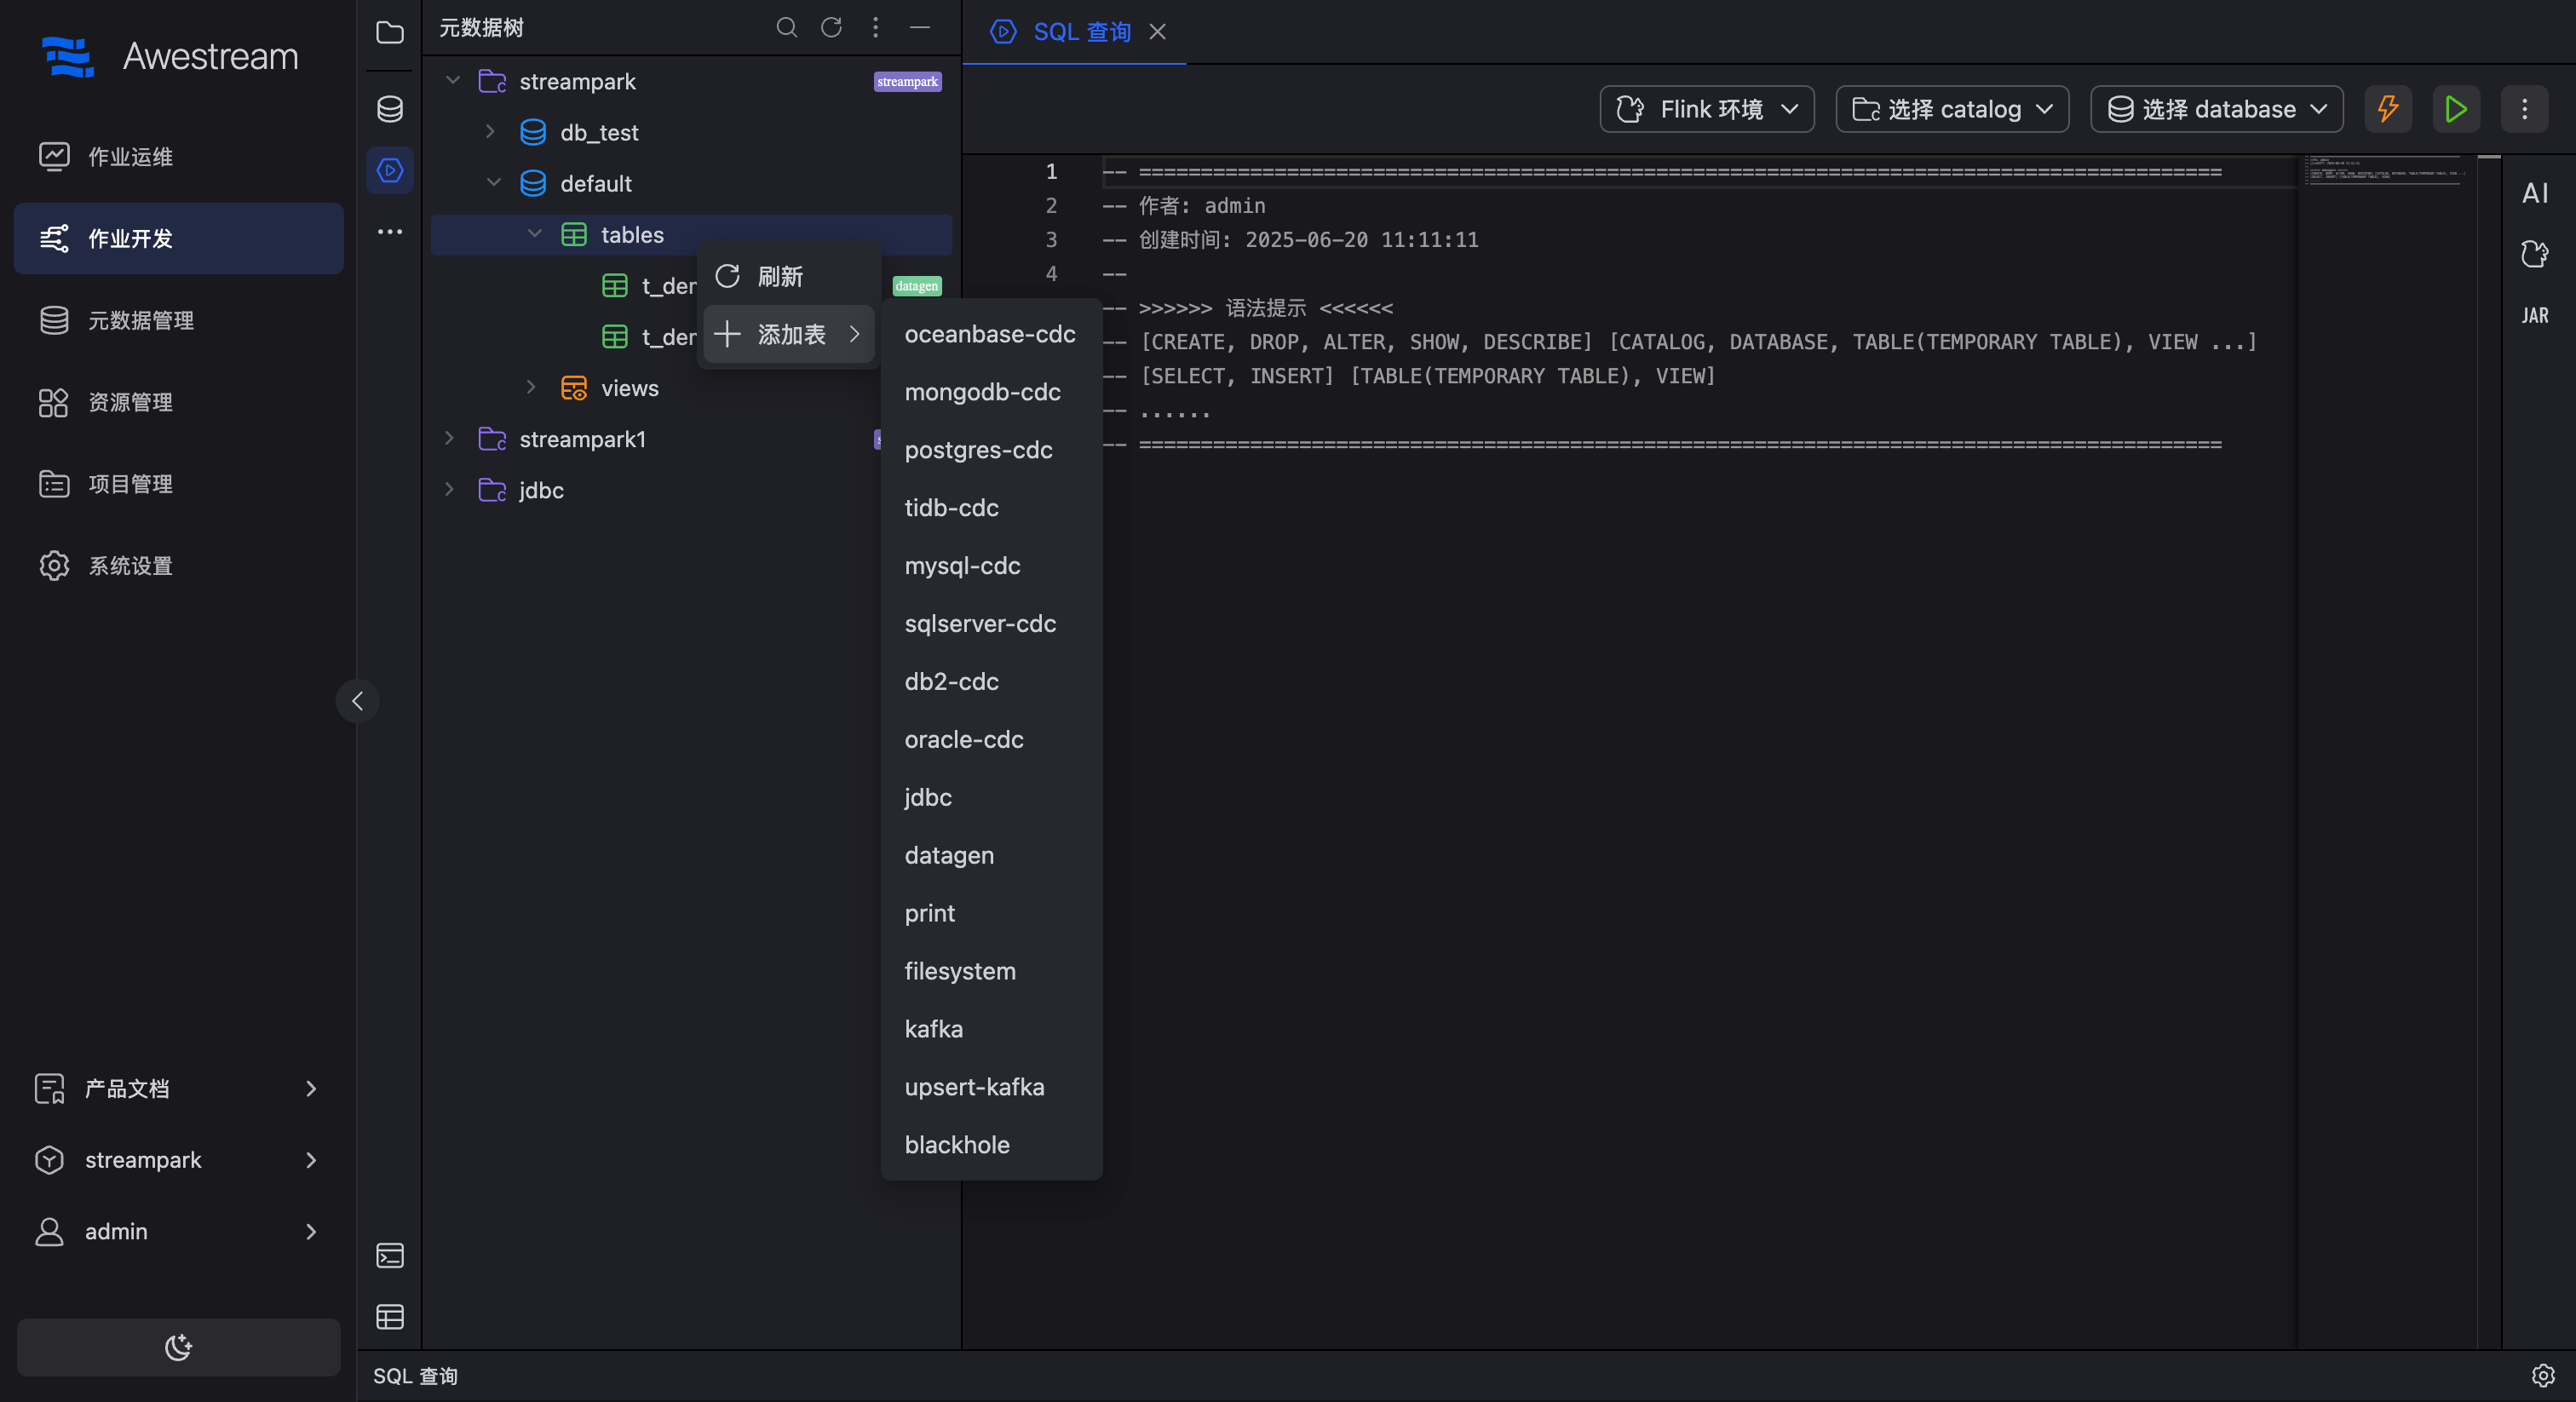Run SQL with the green play button
2576x1402 pixels.
click(x=2456, y=109)
